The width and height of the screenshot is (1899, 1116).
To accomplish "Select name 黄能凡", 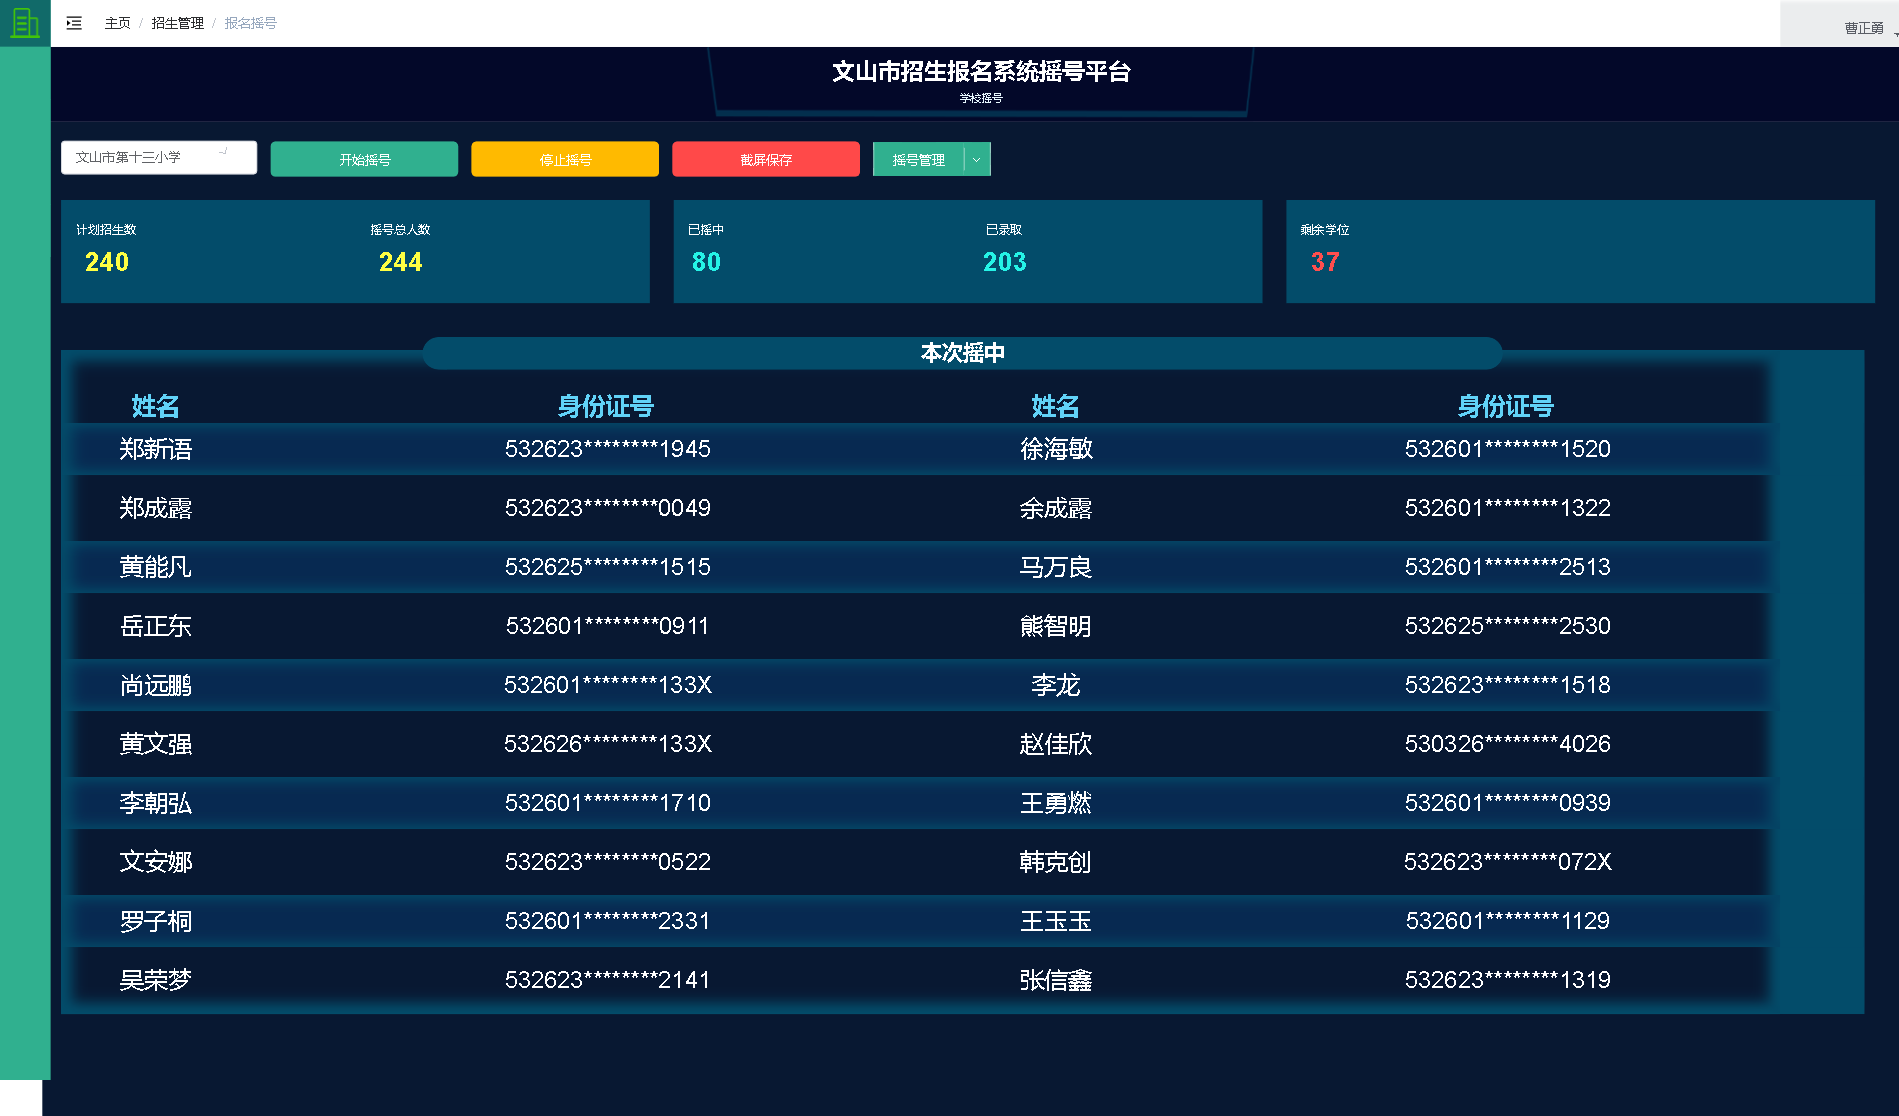I will click(155, 567).
